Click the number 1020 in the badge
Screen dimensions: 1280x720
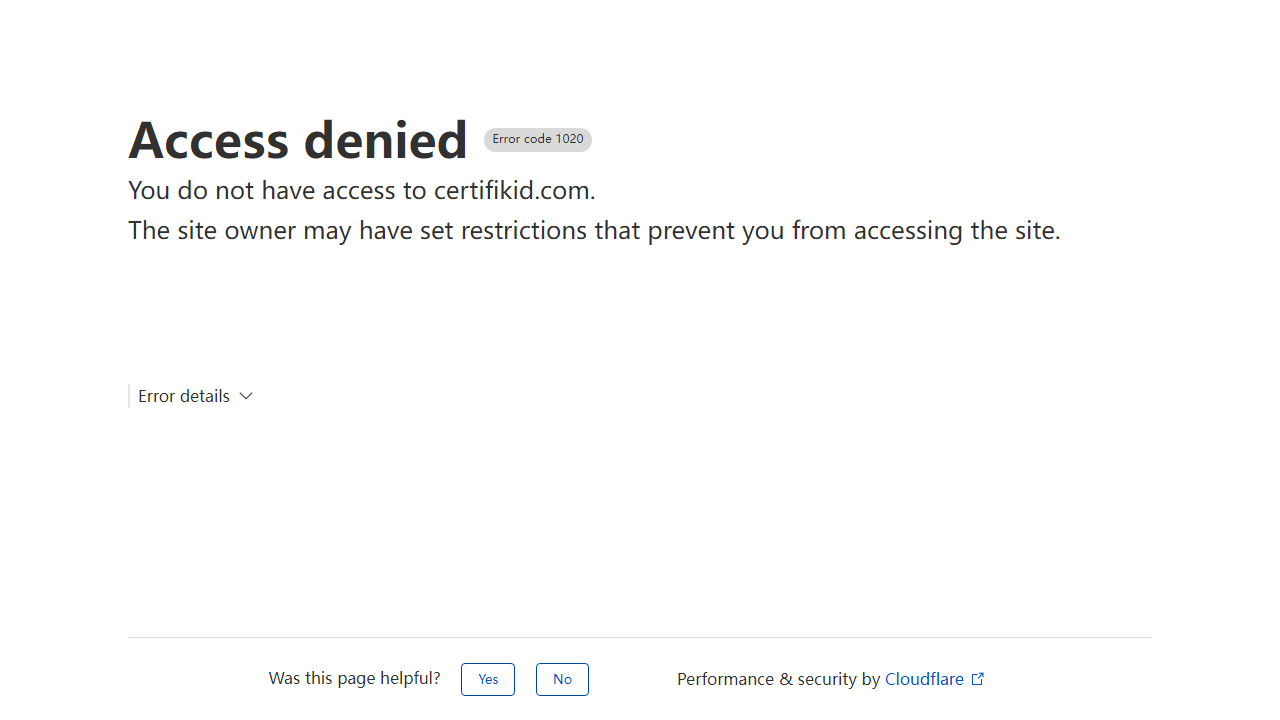570,139
